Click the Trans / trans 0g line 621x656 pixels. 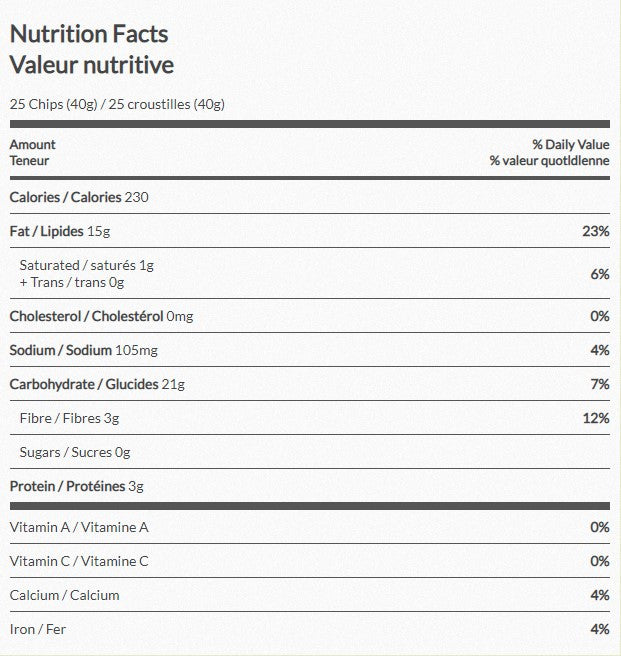coord(72,282)
